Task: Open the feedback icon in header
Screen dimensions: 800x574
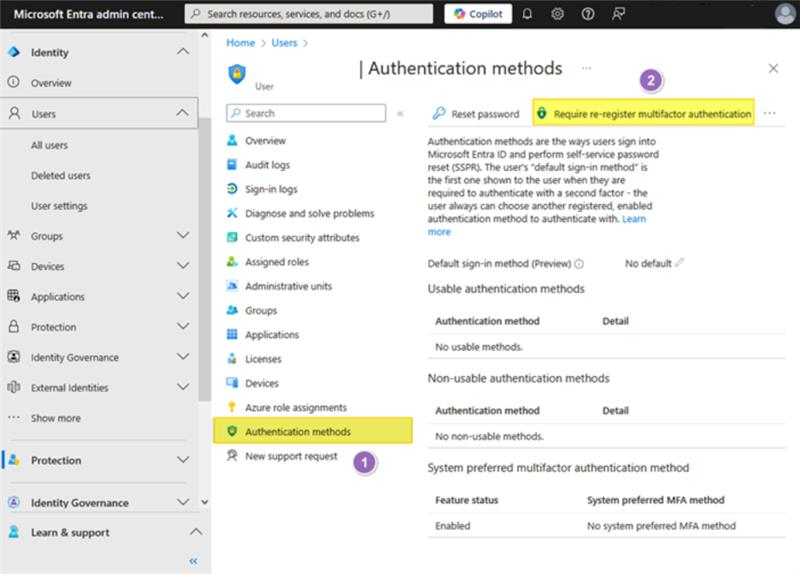Action: click(618, 14)
